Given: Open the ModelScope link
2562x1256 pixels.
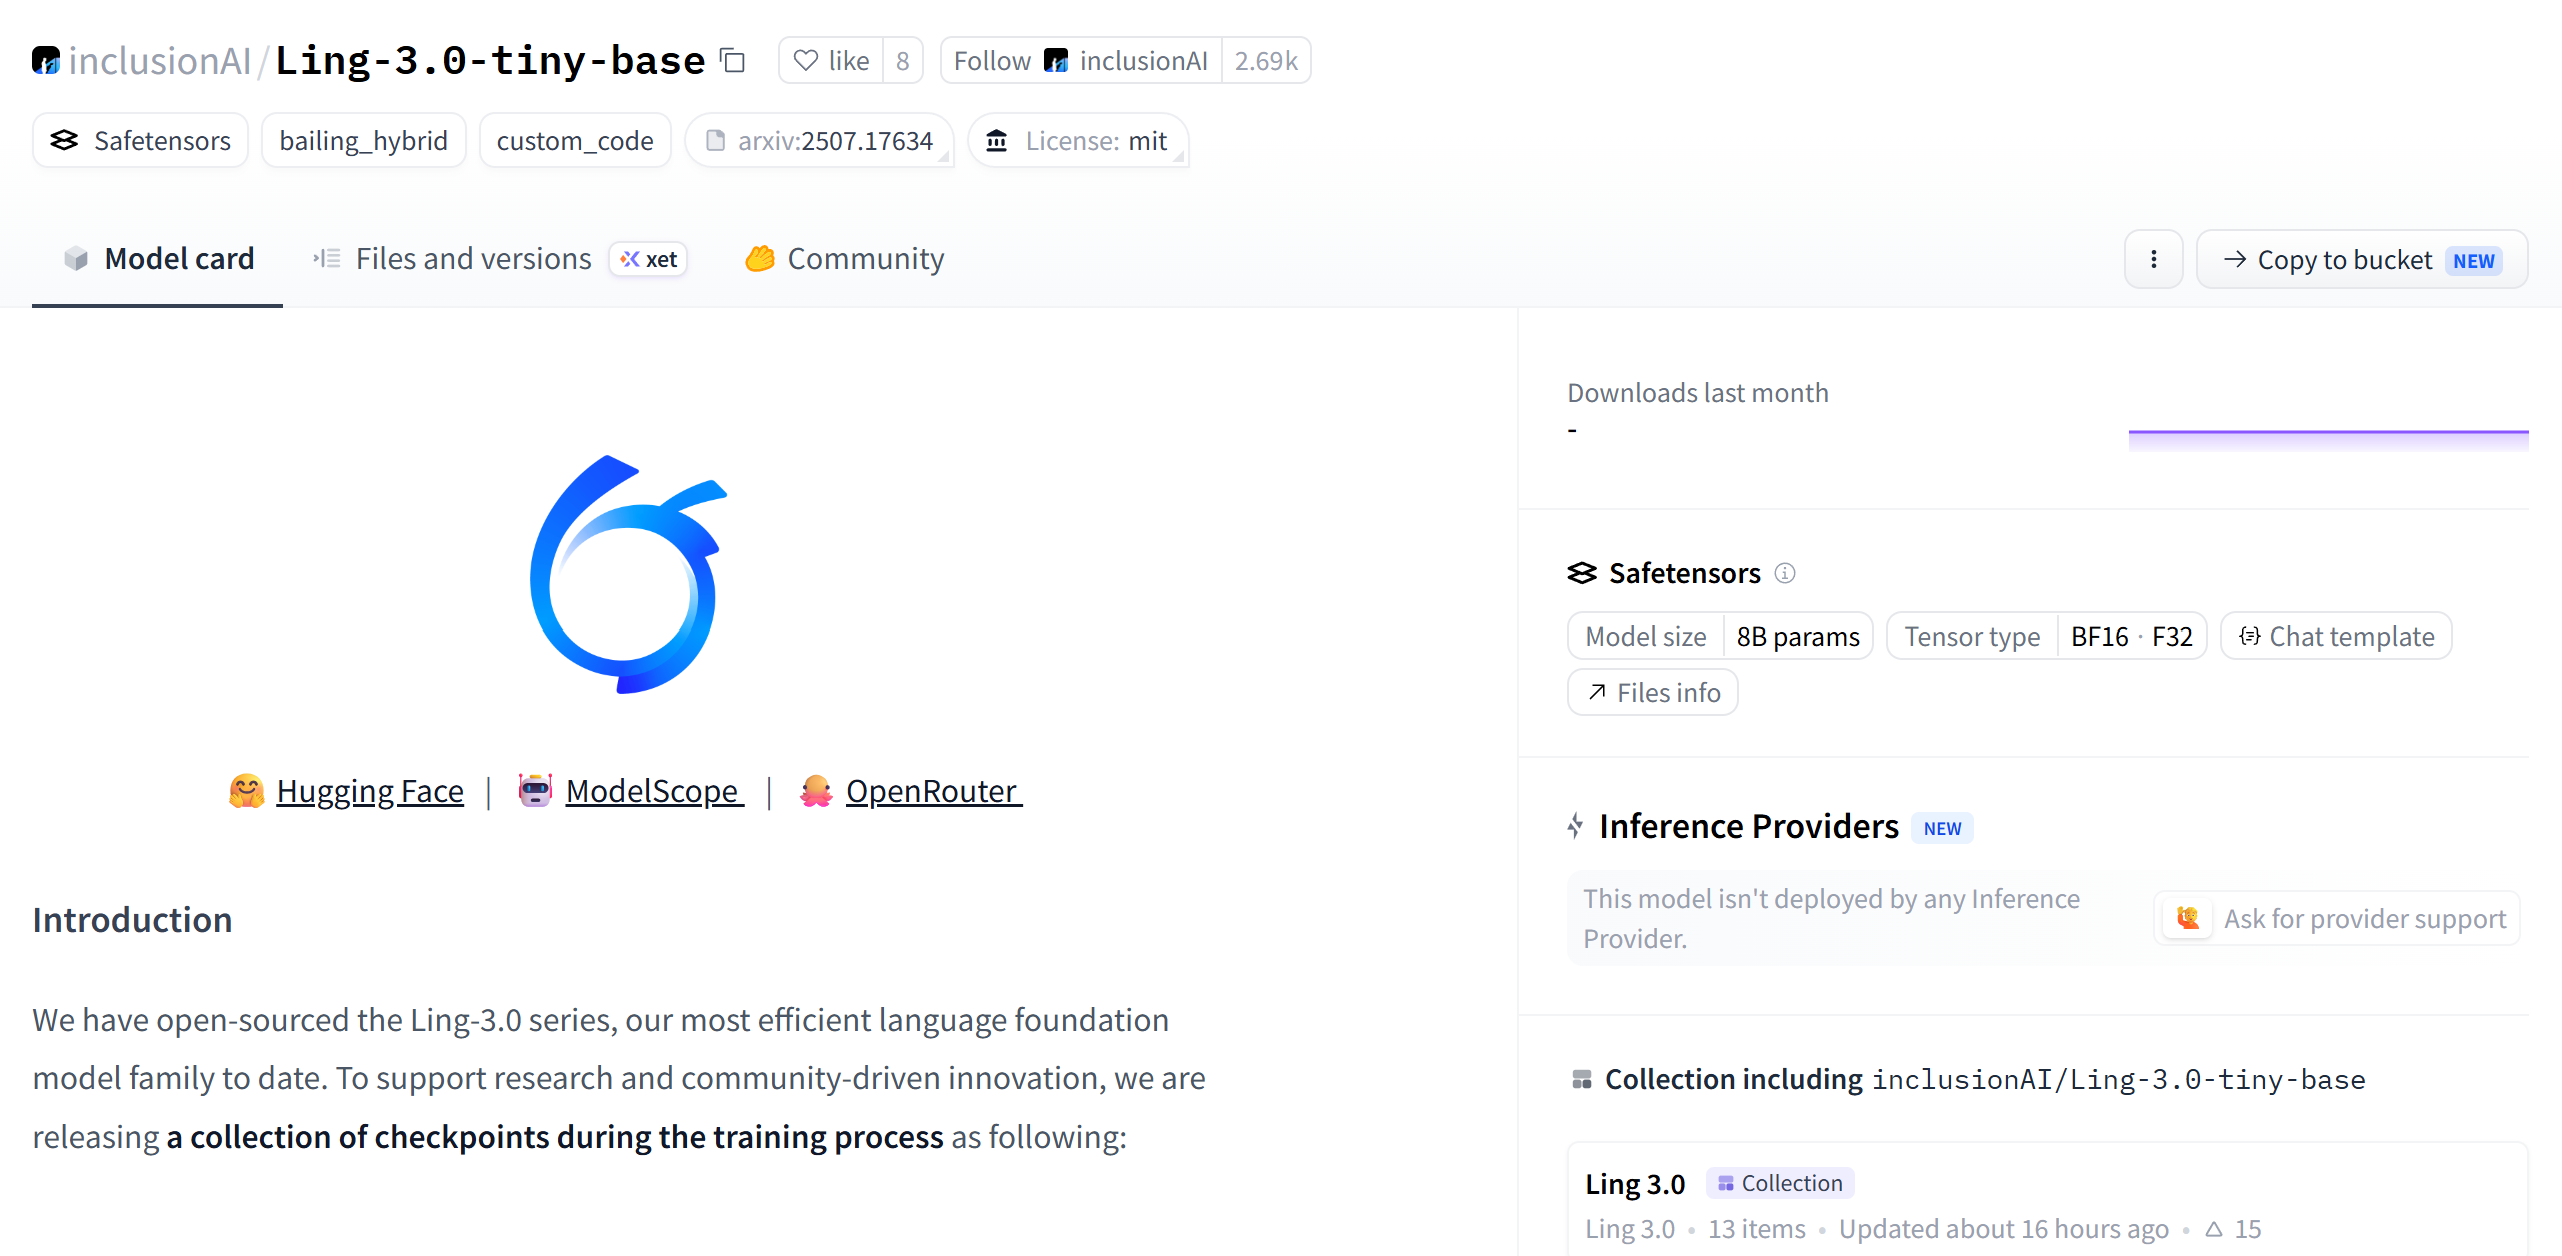Looking at the screenshot, I should point(654,791).
